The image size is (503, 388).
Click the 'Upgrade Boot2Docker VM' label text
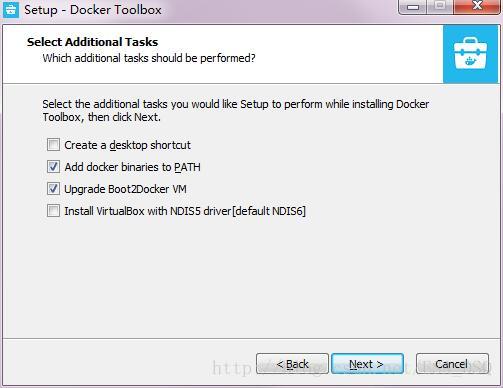(125, 189)
